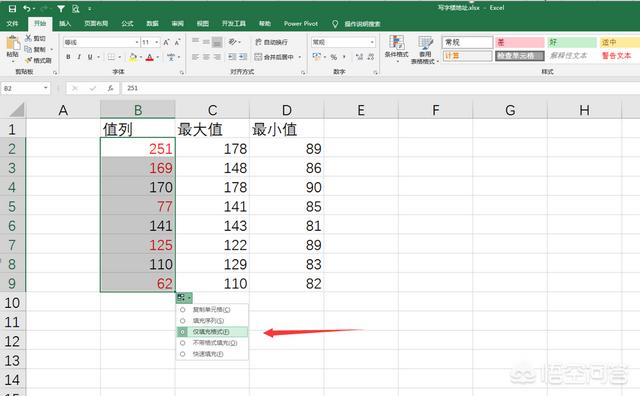This screenshot has height=396, width=640.
Task: Click the Increase Decimal icon
Action: [359, 57]
